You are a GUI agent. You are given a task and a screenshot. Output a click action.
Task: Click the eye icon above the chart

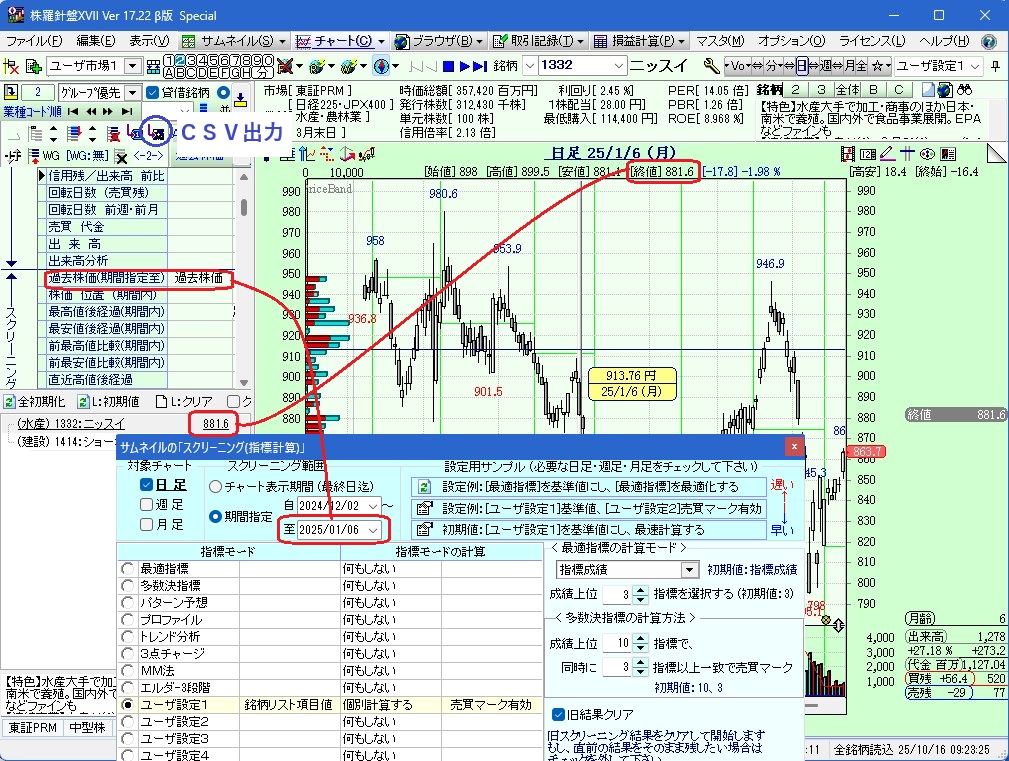927,153
